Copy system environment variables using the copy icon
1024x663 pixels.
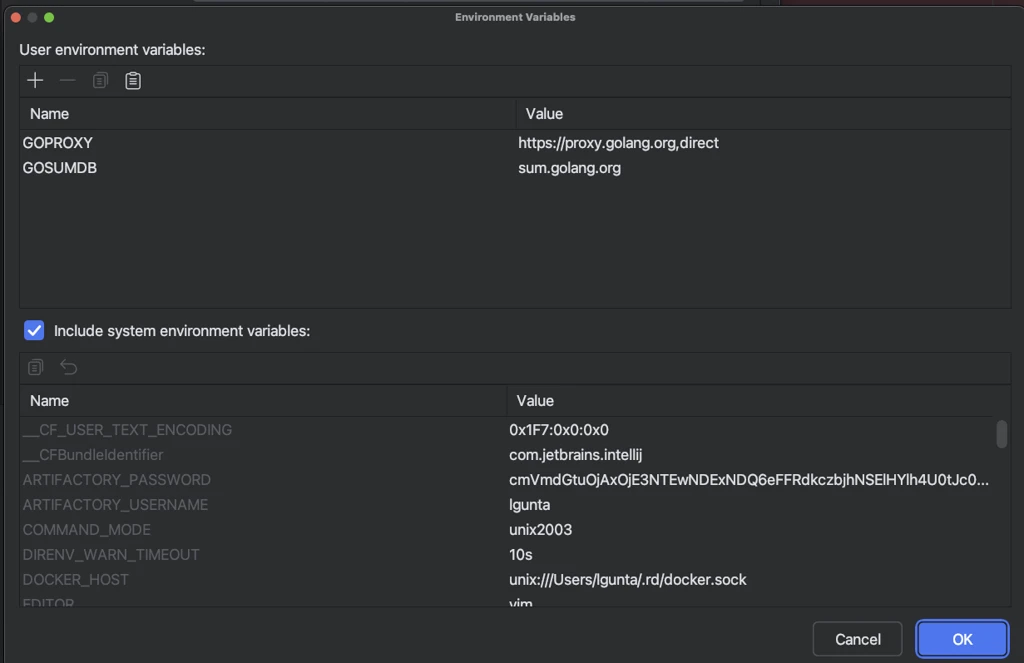35,367
